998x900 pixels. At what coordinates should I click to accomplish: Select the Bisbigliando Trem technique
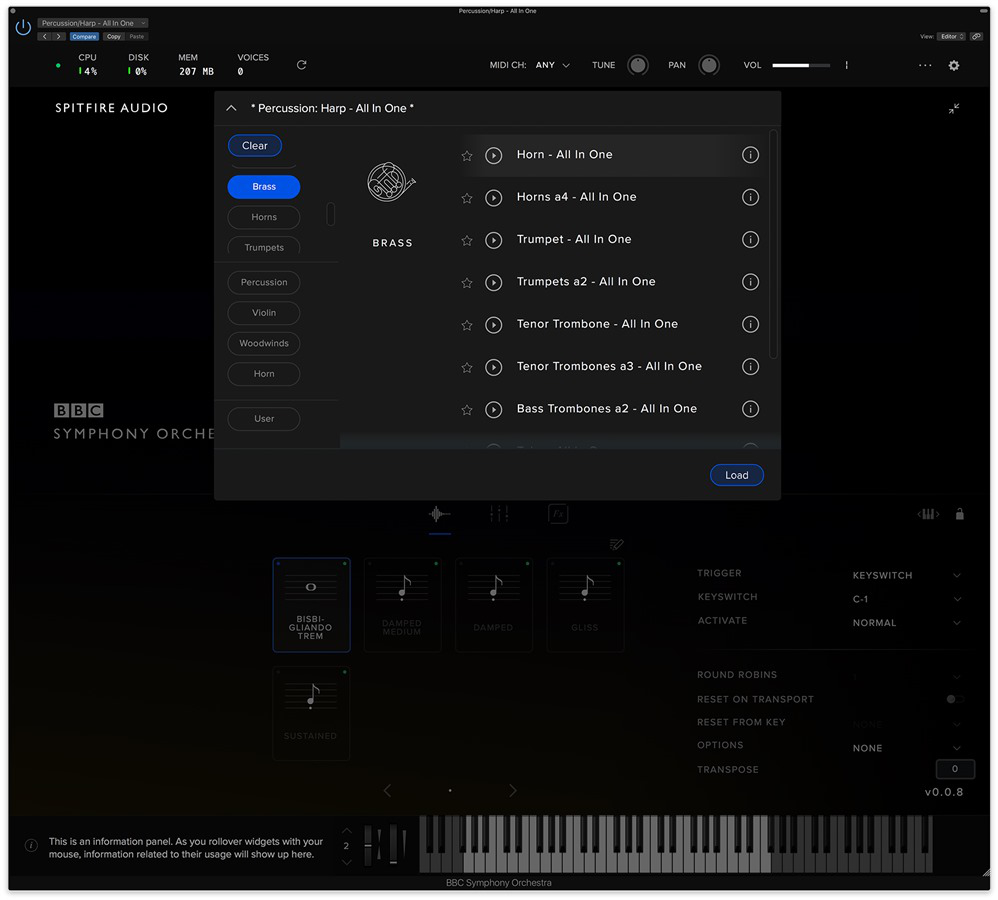pyautogui.click(x=311, y=605)
